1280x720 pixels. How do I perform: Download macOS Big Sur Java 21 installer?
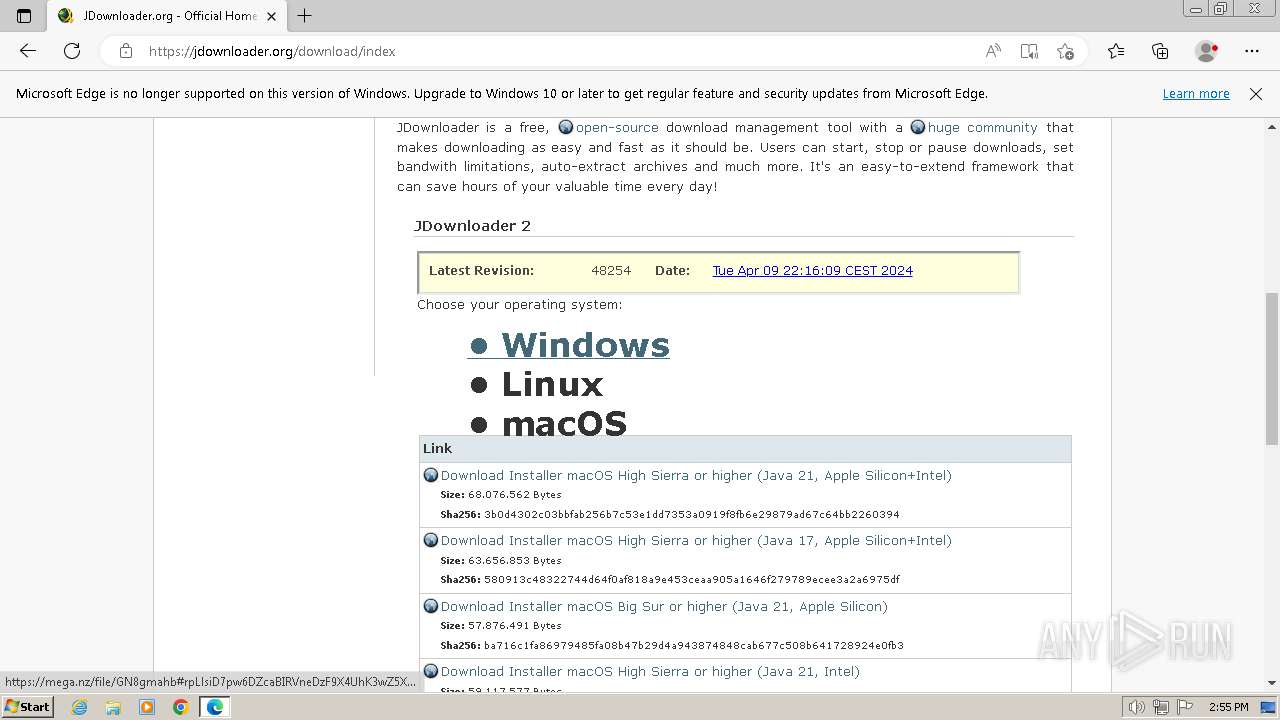click(664, 607)
